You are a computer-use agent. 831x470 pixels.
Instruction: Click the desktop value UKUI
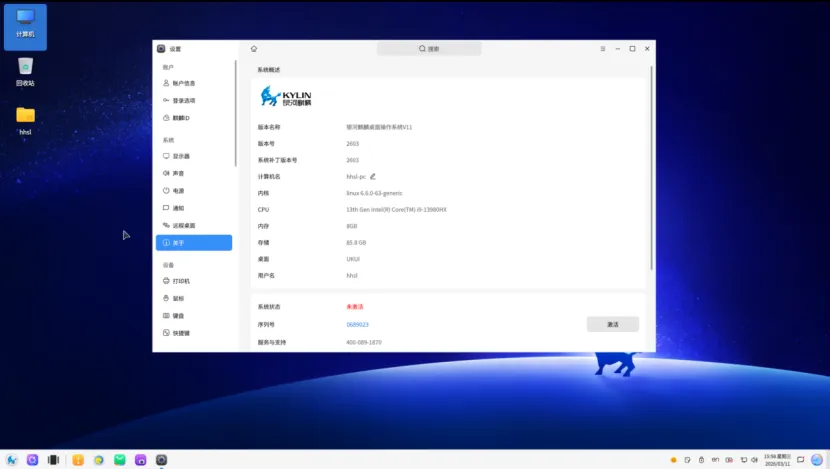(353, 259)
